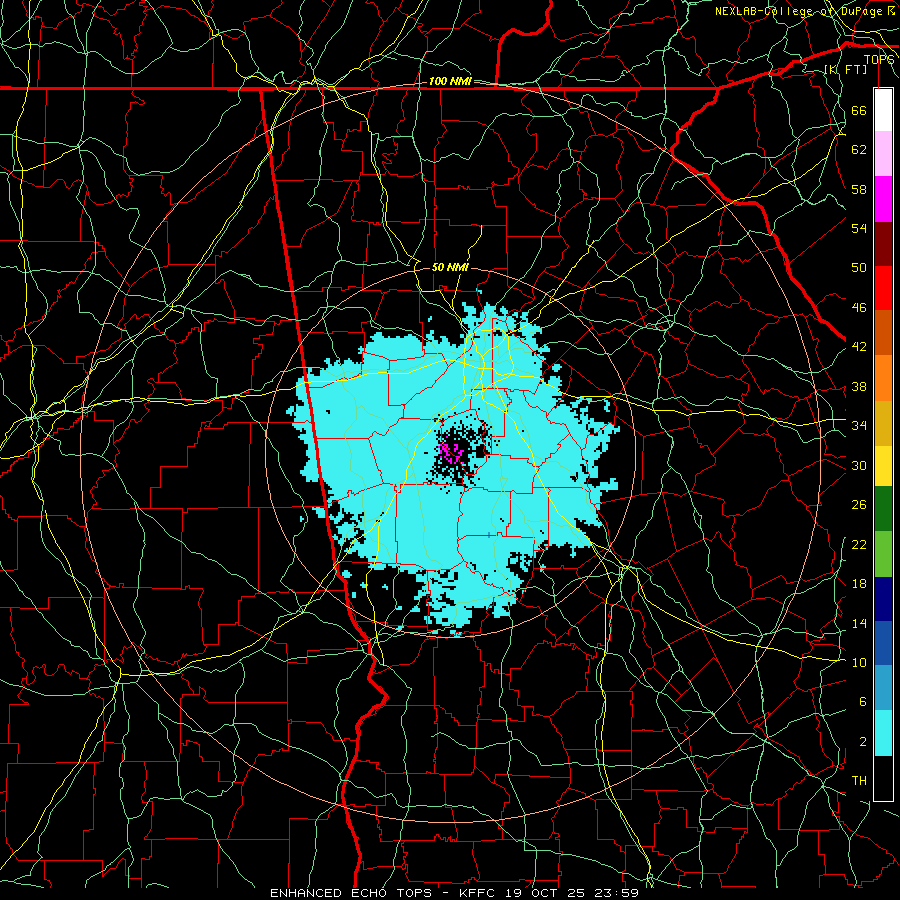Click the 42 legend scale value

[859, 347]
